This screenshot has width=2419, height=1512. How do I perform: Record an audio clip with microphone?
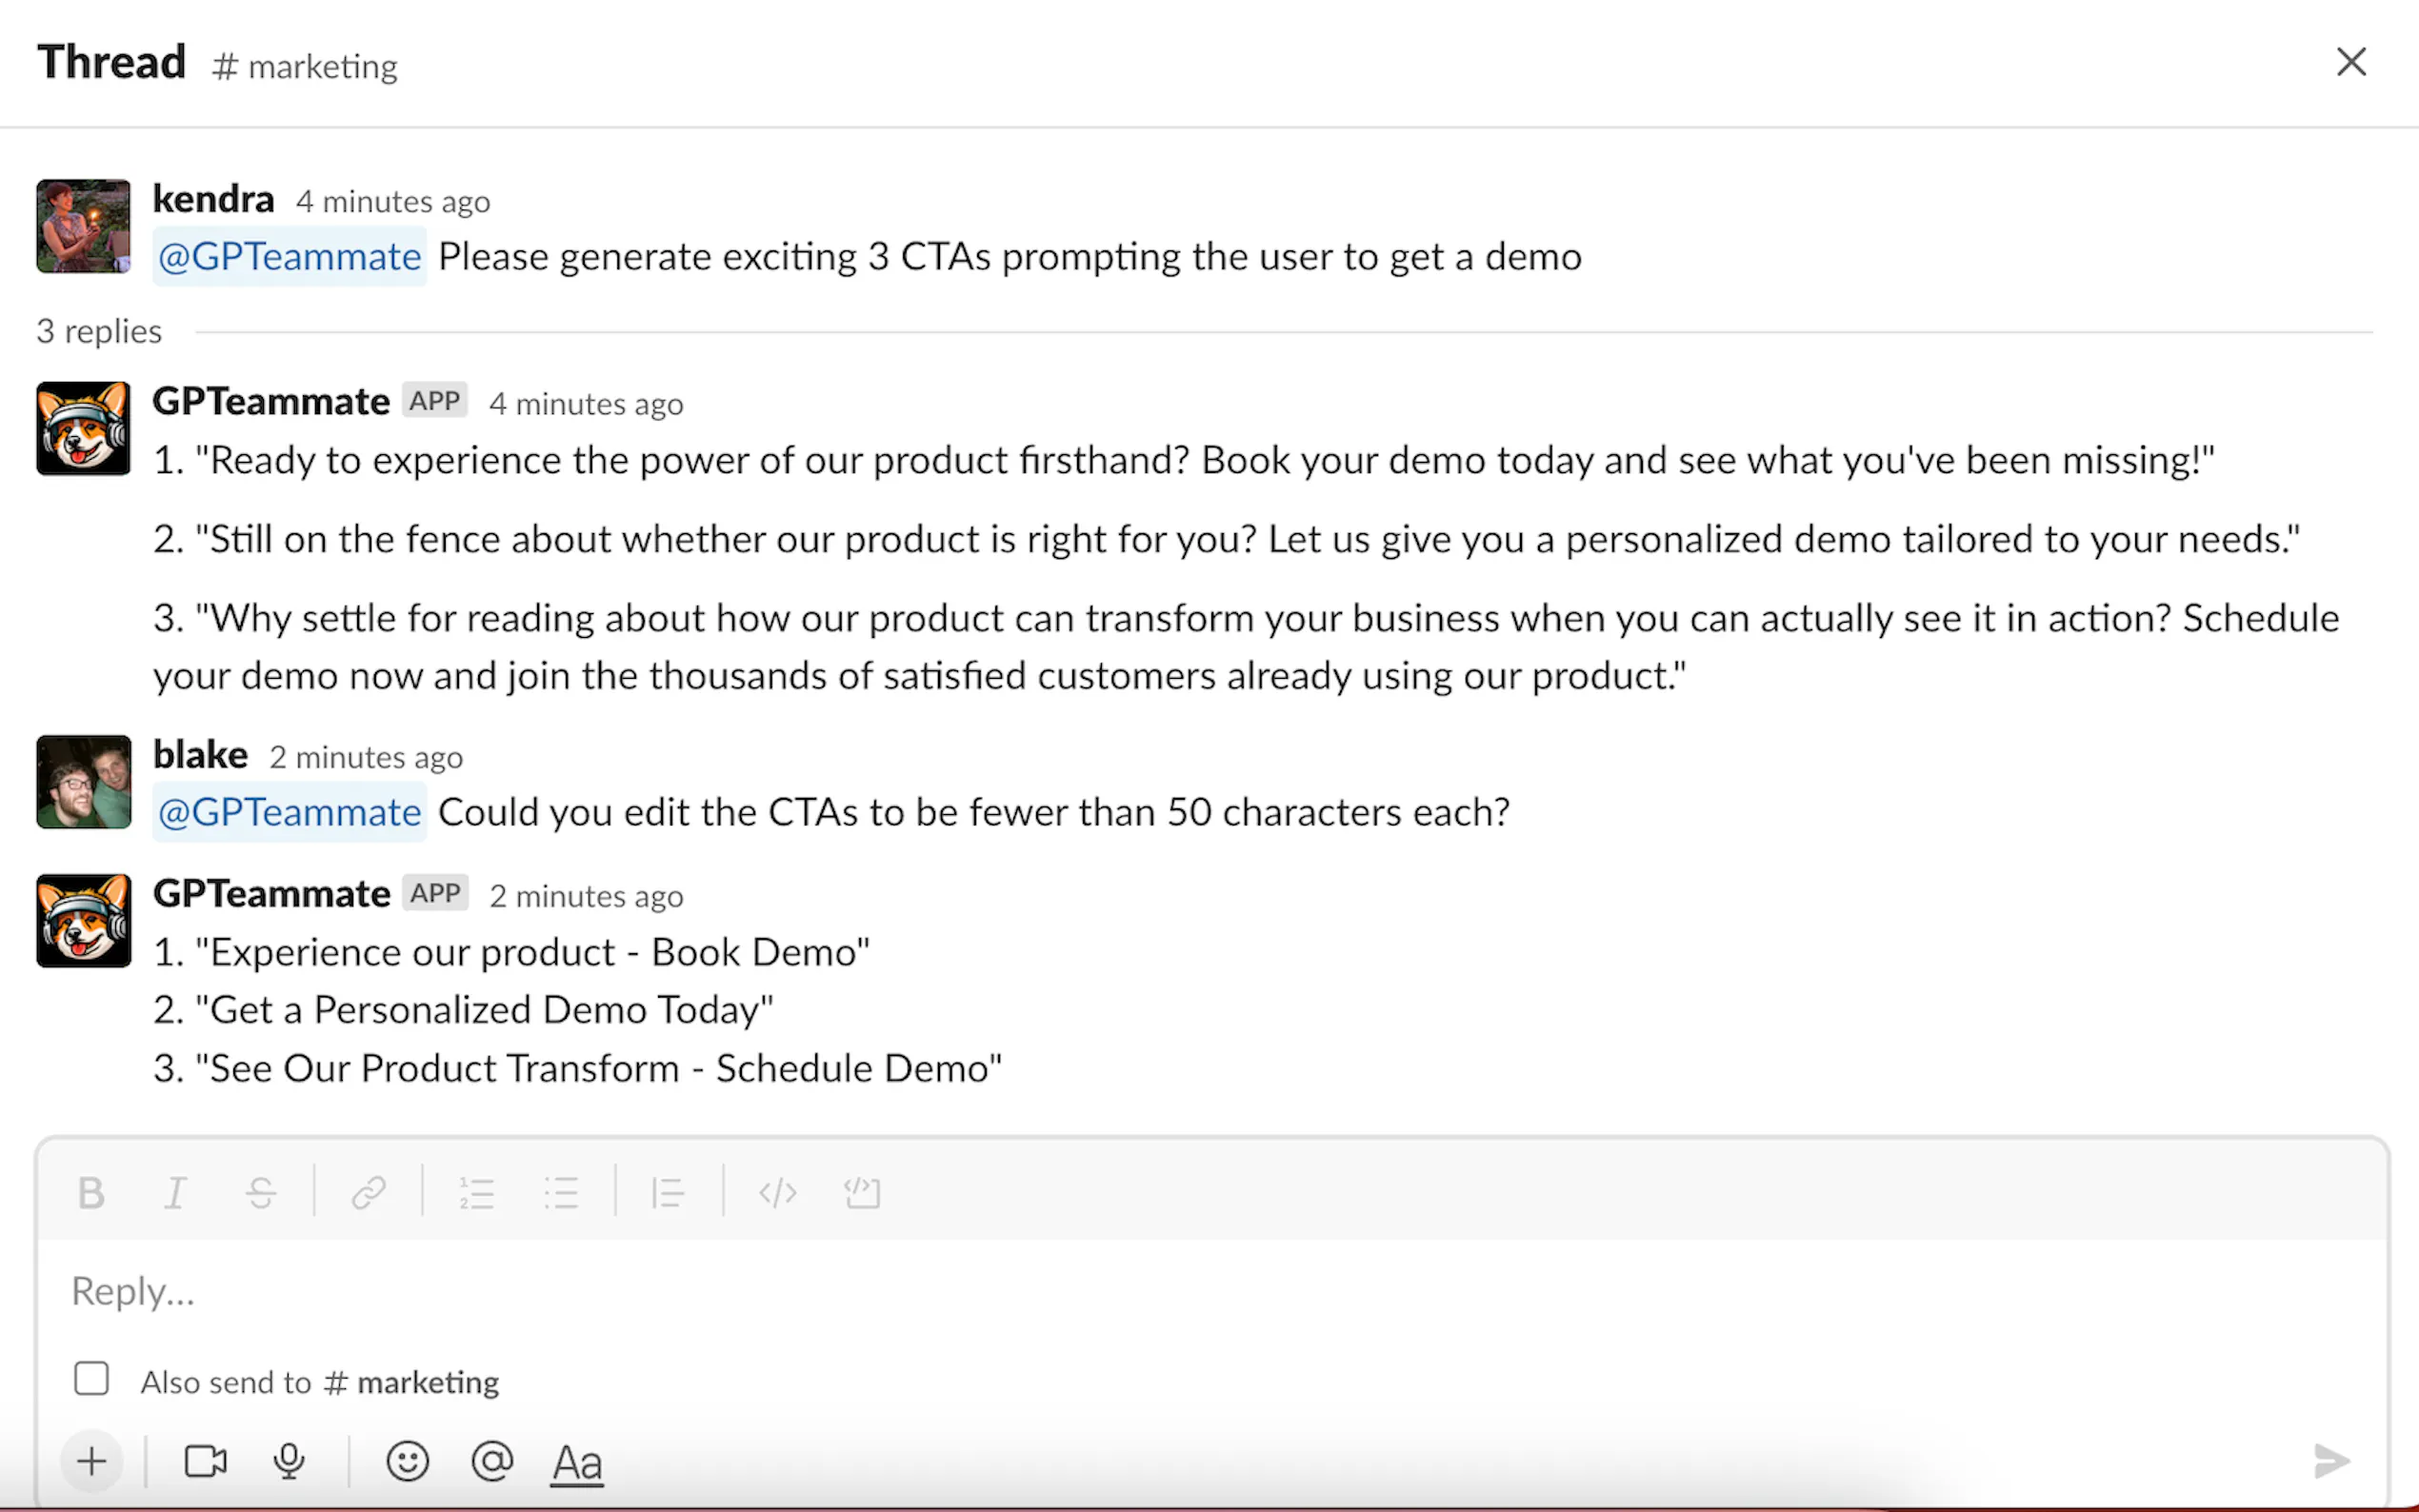[289, 1462]
